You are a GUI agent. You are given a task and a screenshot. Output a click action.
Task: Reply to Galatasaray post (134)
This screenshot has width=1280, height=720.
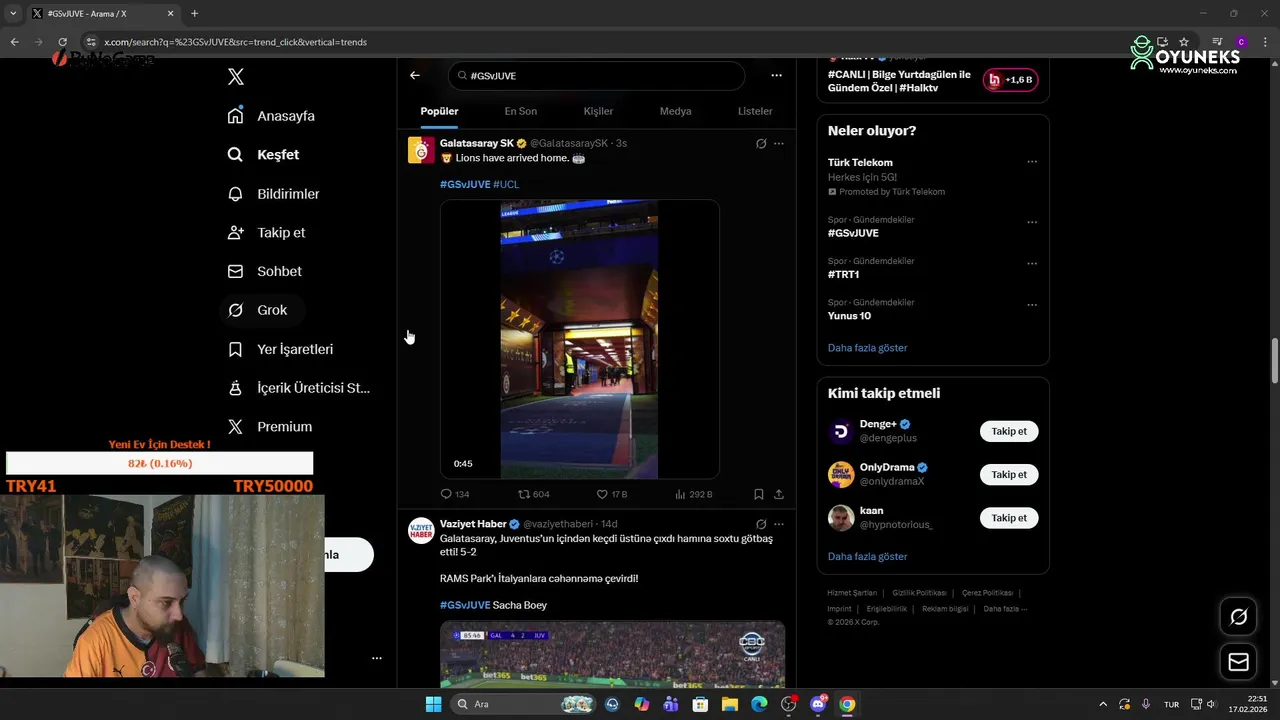point(455,494)
